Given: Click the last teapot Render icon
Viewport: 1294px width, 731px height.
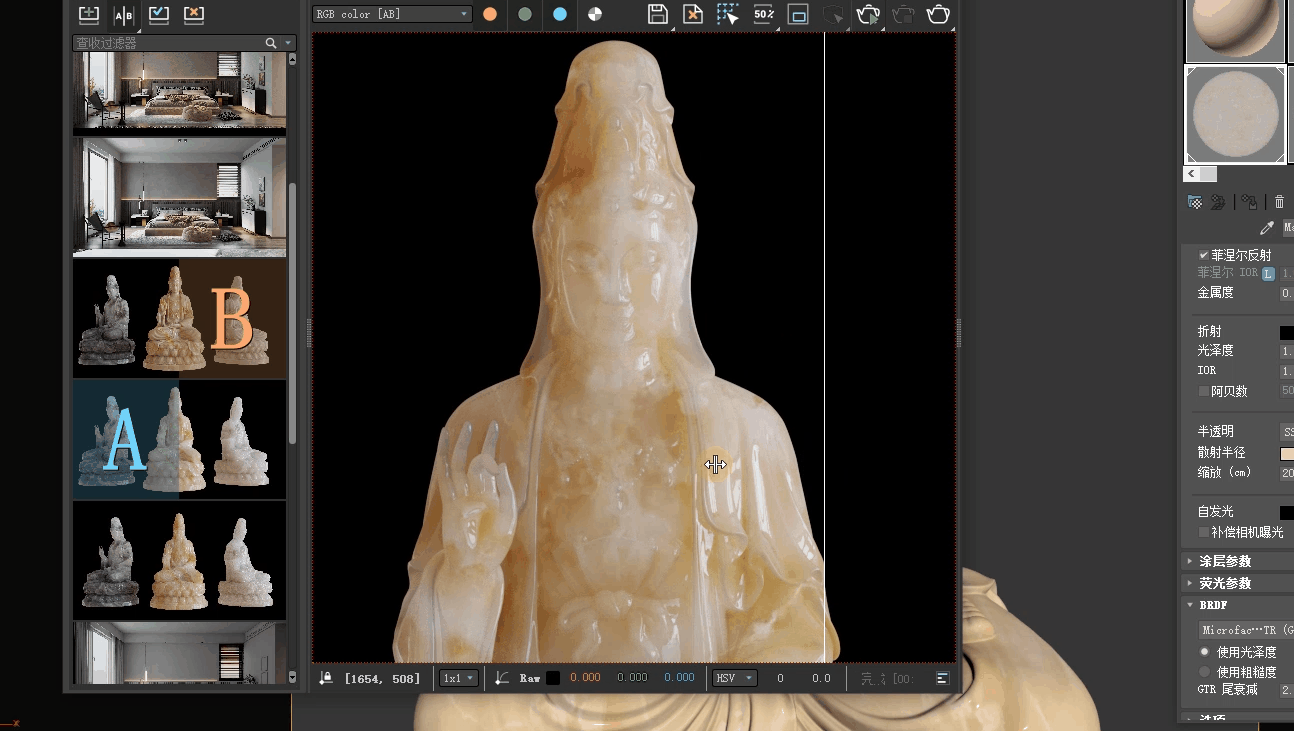Looking at the screenshot, I should pyautogui.click(x=938, y=14).
